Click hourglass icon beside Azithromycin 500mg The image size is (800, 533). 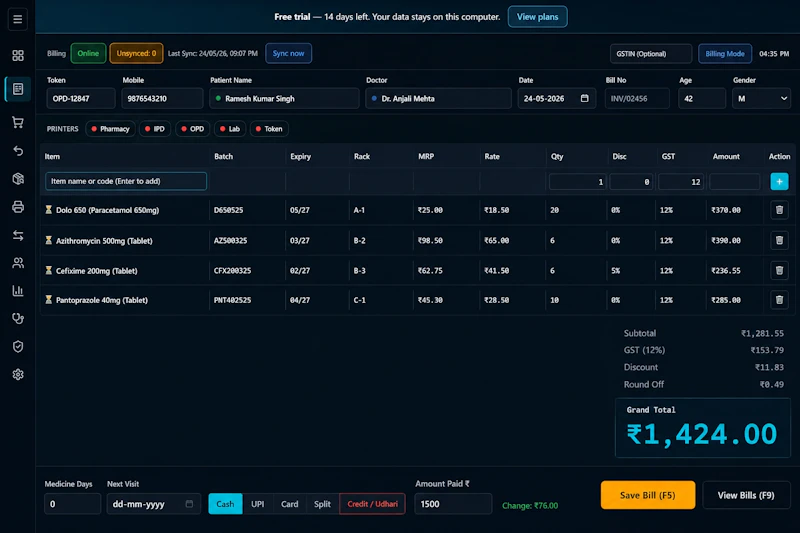click(48, 240)
